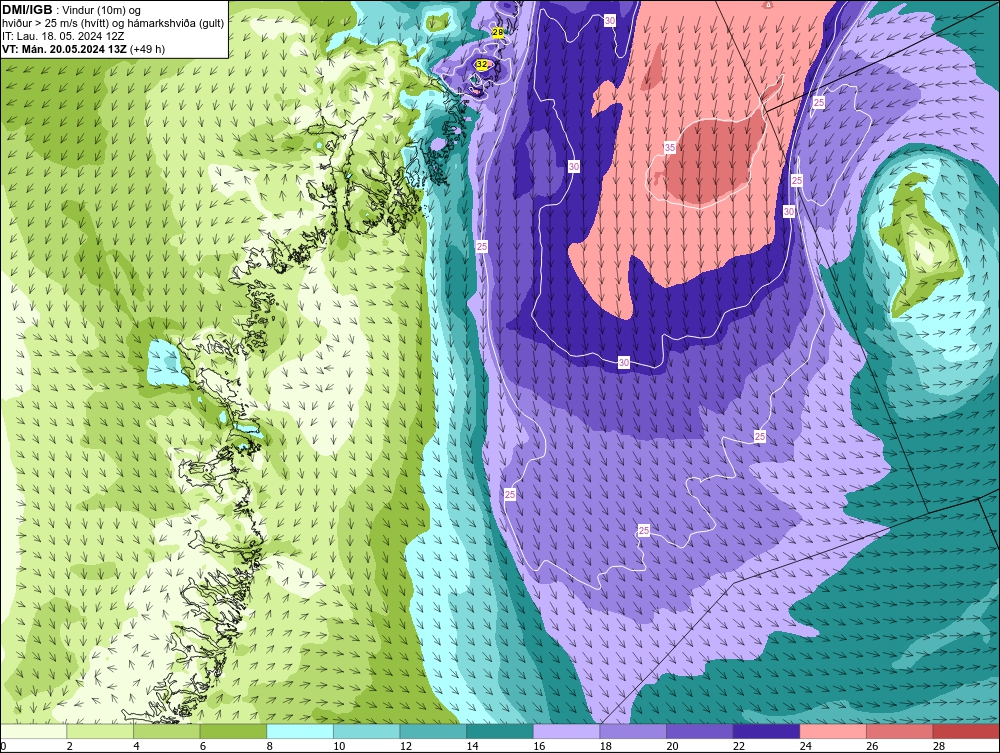Image resolution: width=1000 pixels, height=753 pixels.
Task: Click the yellow 32 maximum gust marker
Action: [482, 64]
